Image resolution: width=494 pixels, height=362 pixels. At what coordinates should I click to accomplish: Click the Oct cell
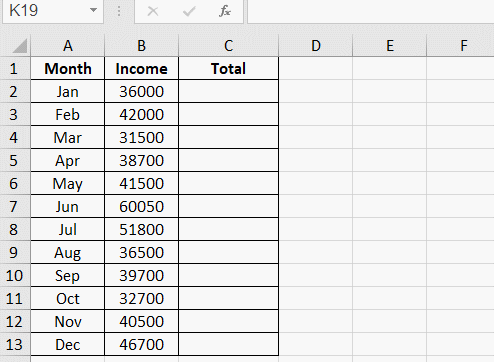point(68,299)
